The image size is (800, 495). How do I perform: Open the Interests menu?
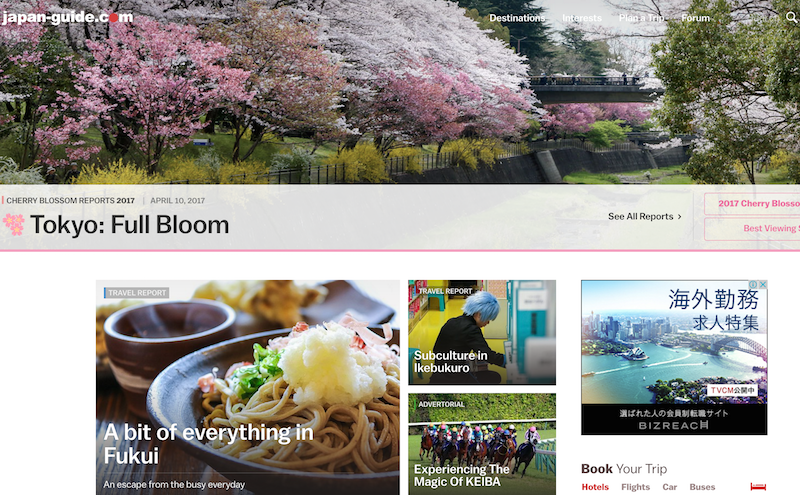pyautogui.click(x=582, y=18)
